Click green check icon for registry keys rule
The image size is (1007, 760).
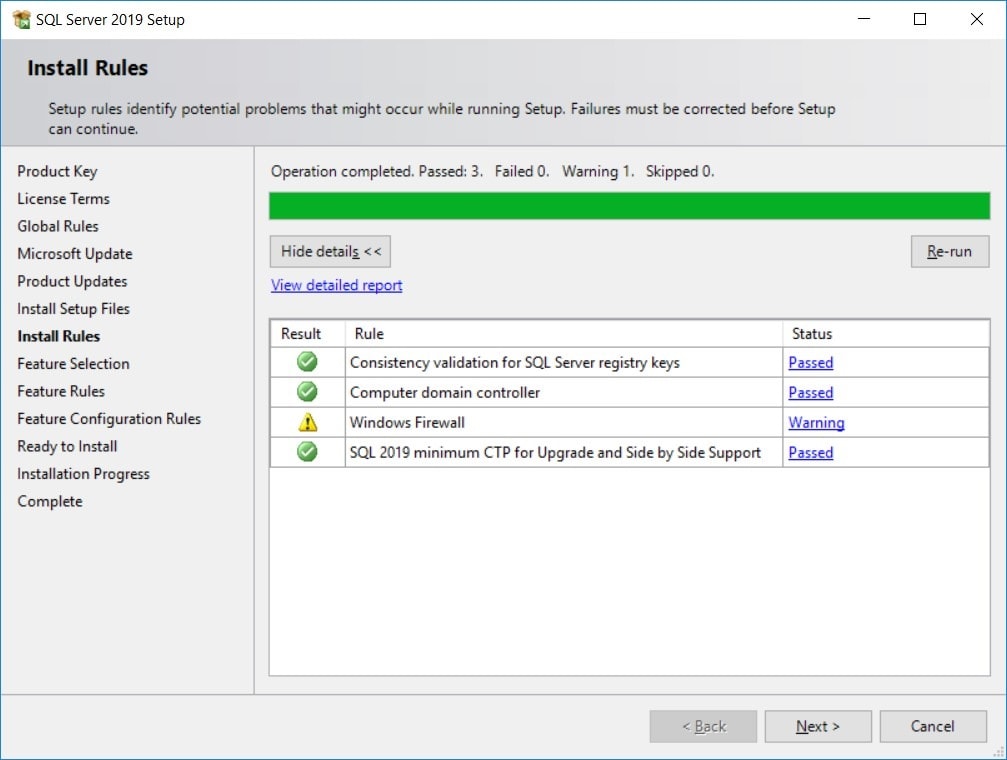pos(307,362)
